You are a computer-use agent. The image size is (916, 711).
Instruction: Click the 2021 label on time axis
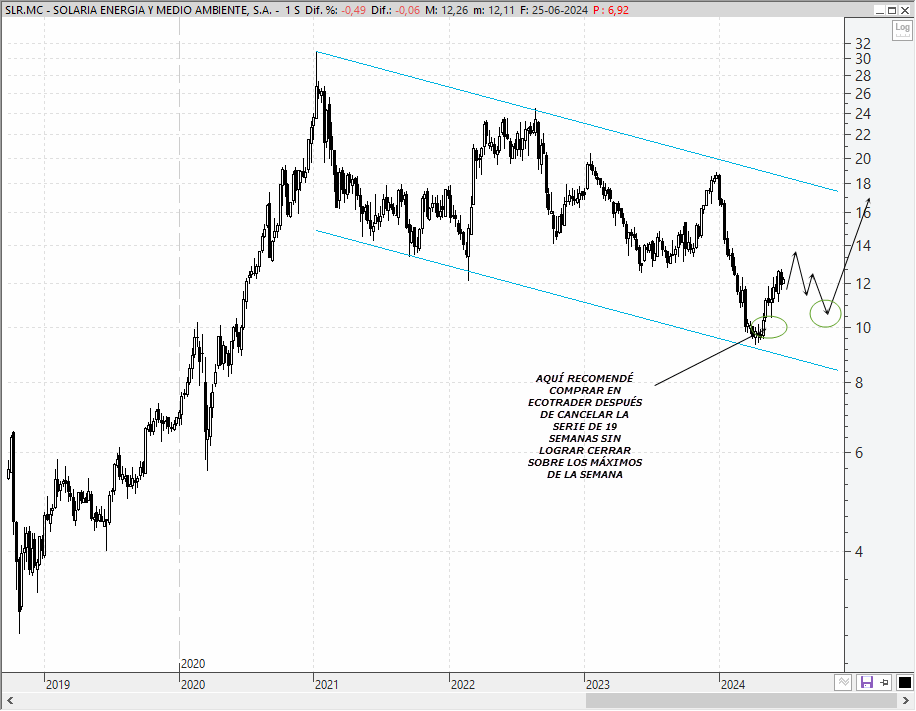(x=327, y=684)
